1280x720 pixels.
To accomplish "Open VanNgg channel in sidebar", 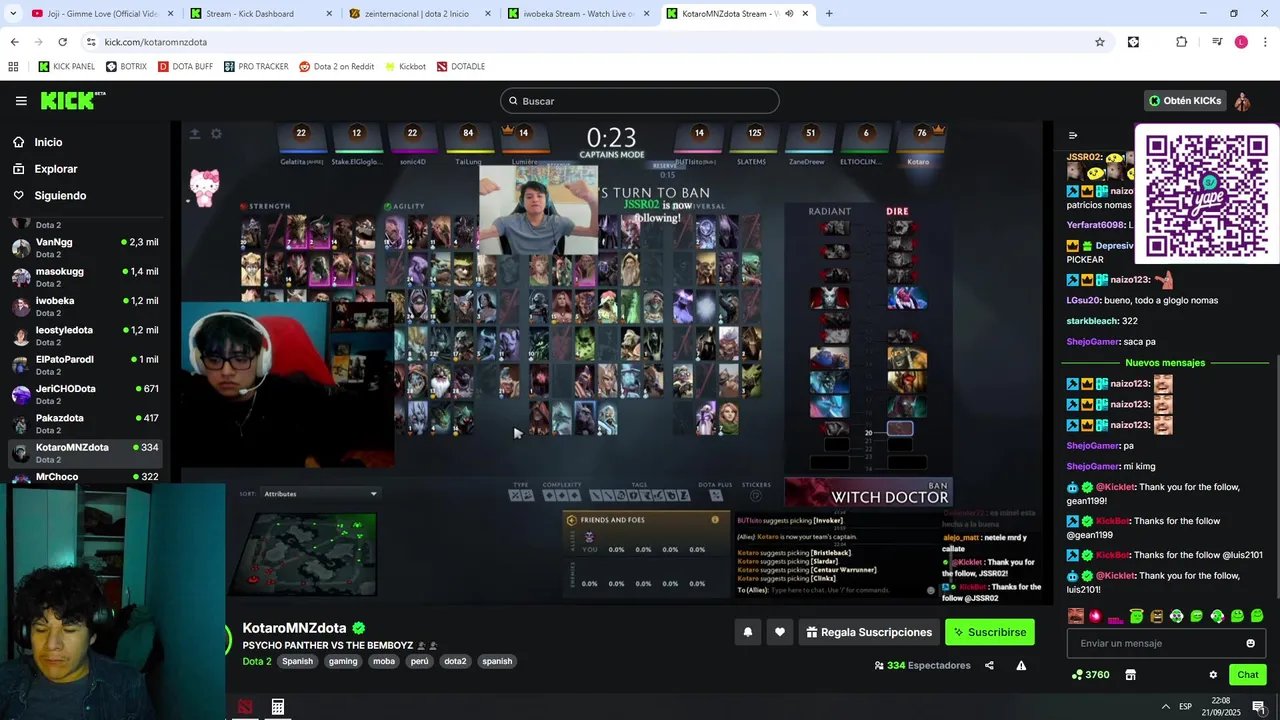I will pyautogui.click(x=84, y=248).
